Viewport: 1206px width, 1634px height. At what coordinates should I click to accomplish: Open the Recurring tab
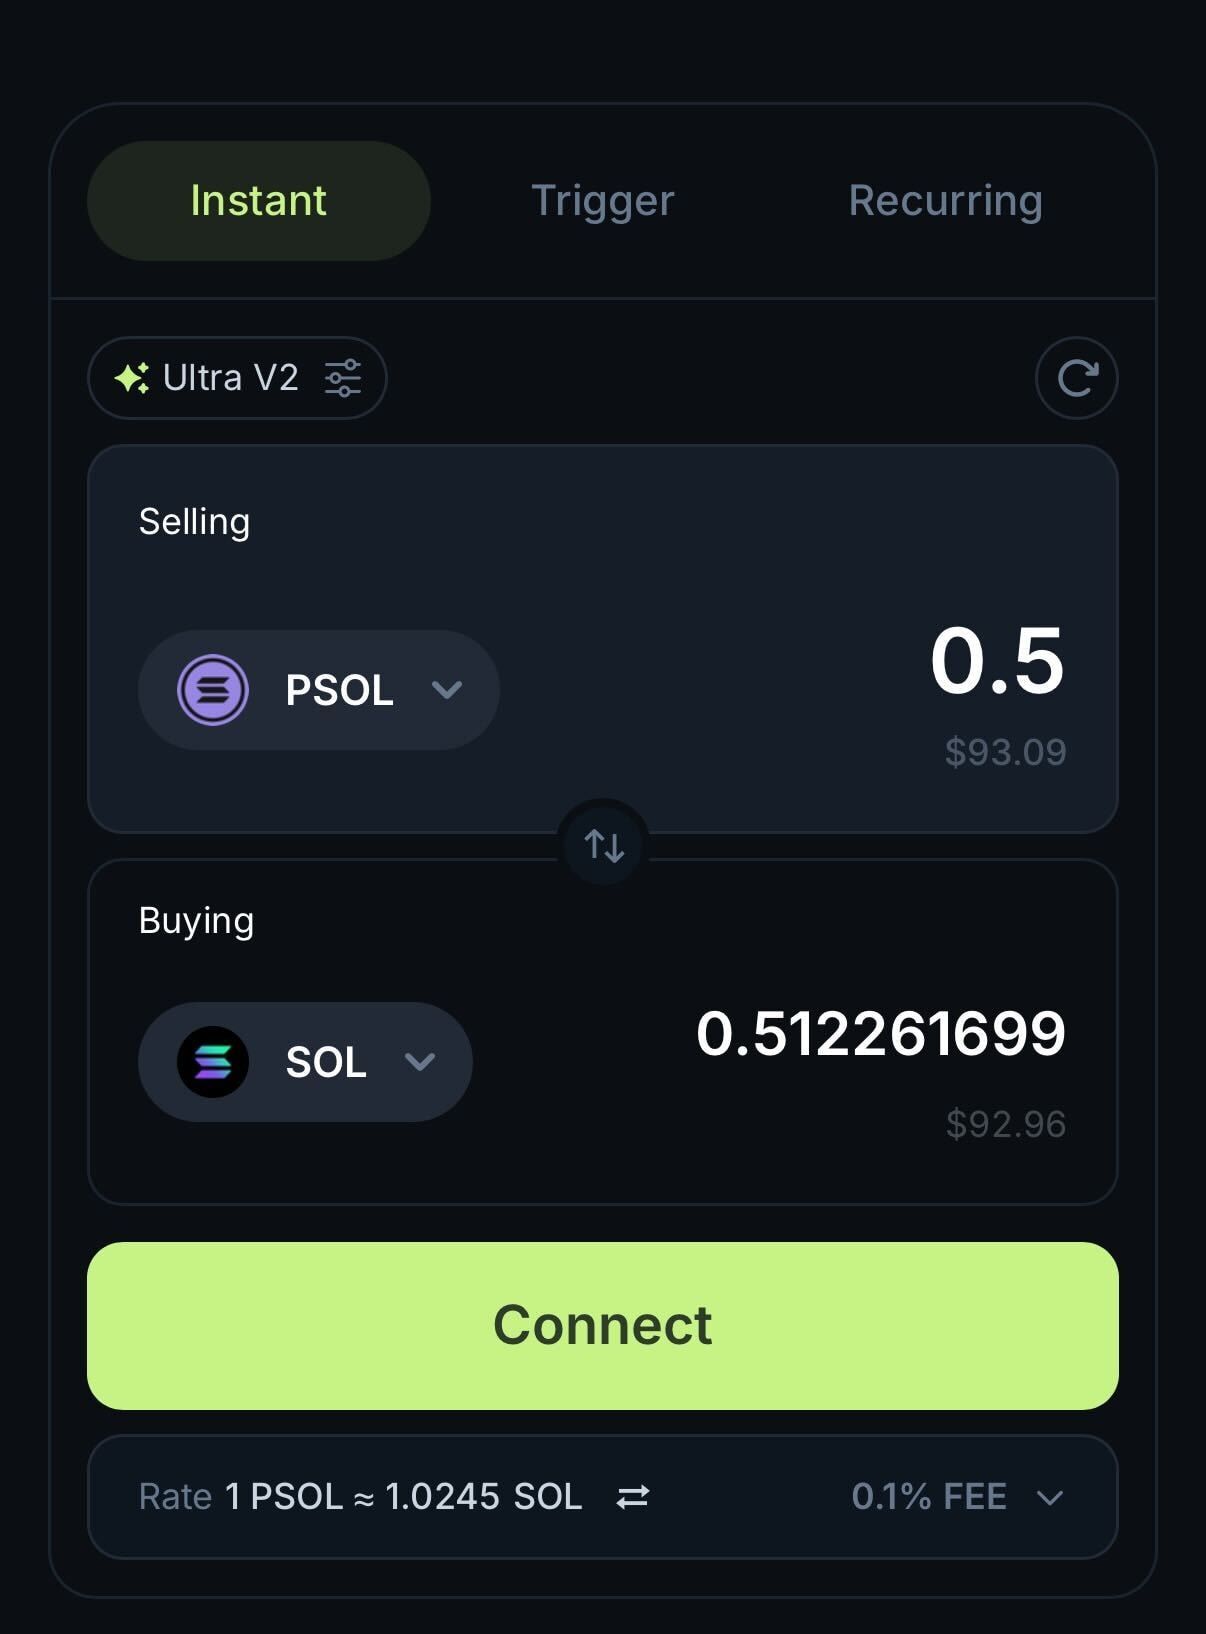946,201
